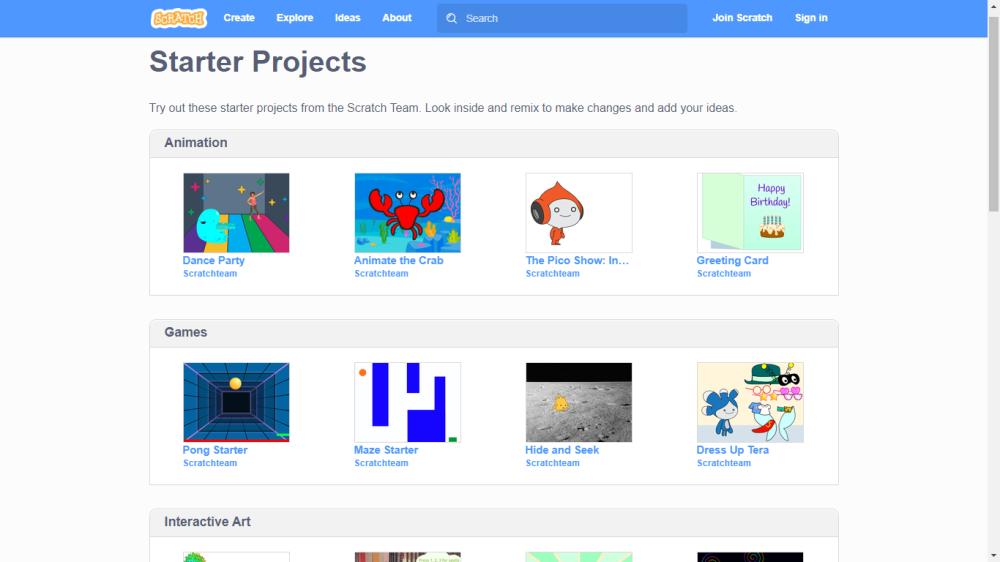The height and width of the screenshot is (562, 1000).
Task: Open the Create menu item
Action: (239, 18)
